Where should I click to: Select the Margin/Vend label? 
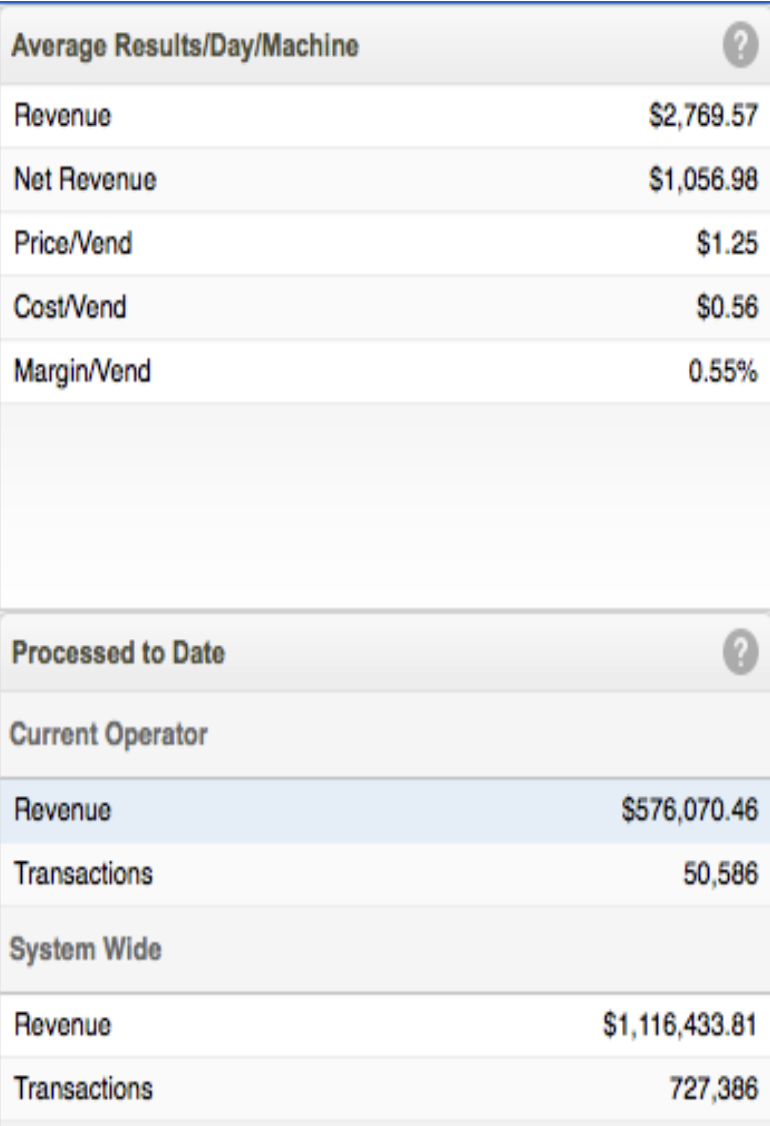tap(83, 371)
